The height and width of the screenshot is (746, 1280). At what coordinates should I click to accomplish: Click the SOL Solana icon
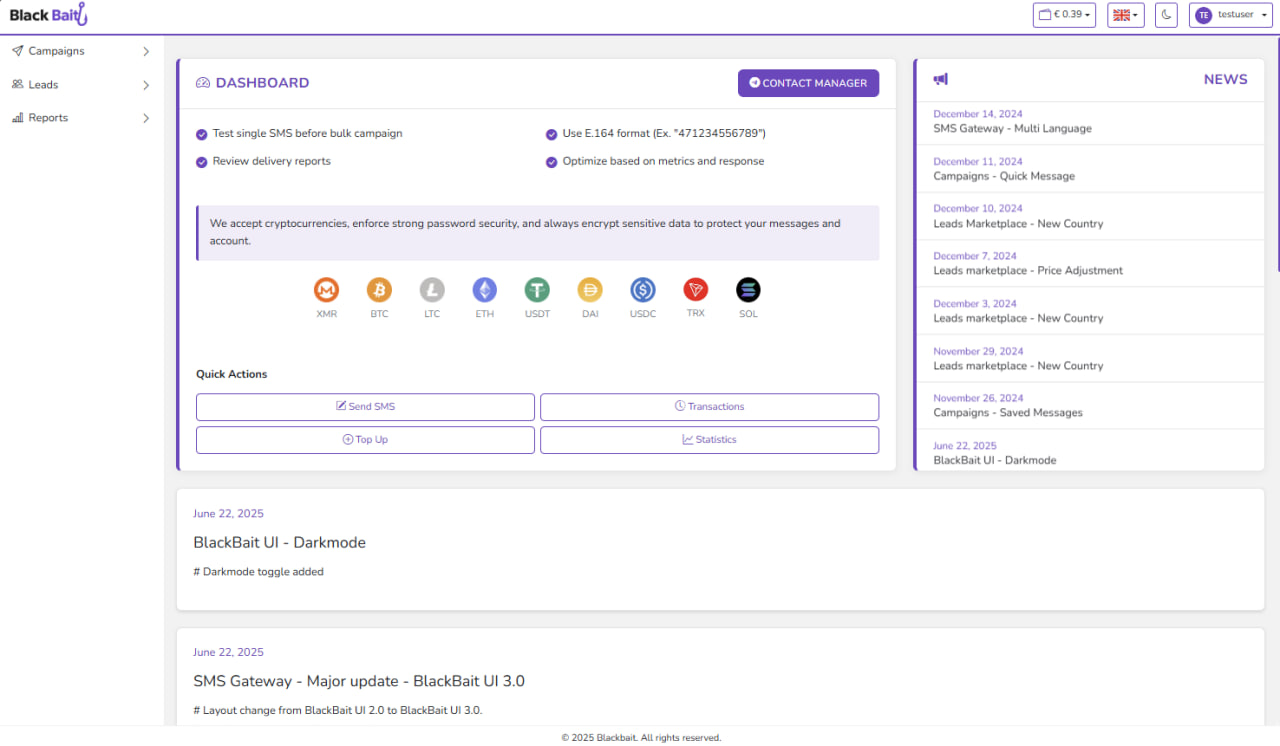click(x=748, y=290)
